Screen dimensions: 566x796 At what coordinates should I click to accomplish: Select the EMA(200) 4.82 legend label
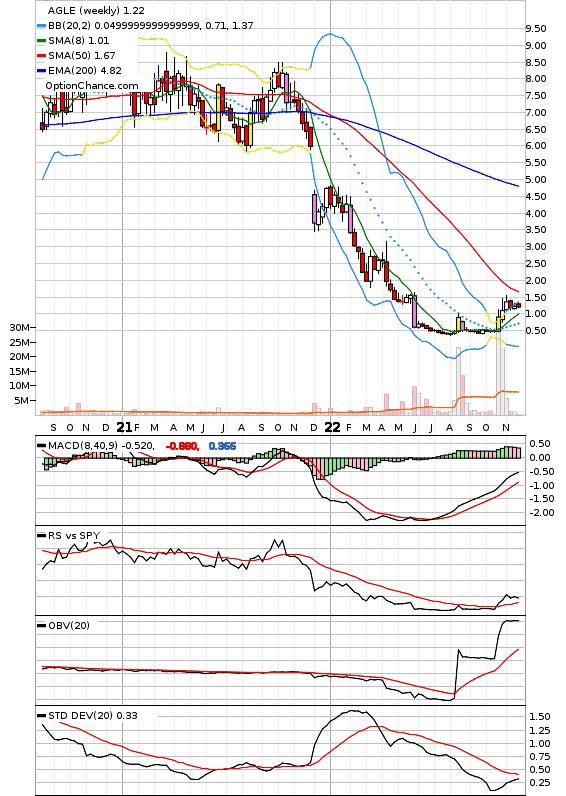coord(85,71)
